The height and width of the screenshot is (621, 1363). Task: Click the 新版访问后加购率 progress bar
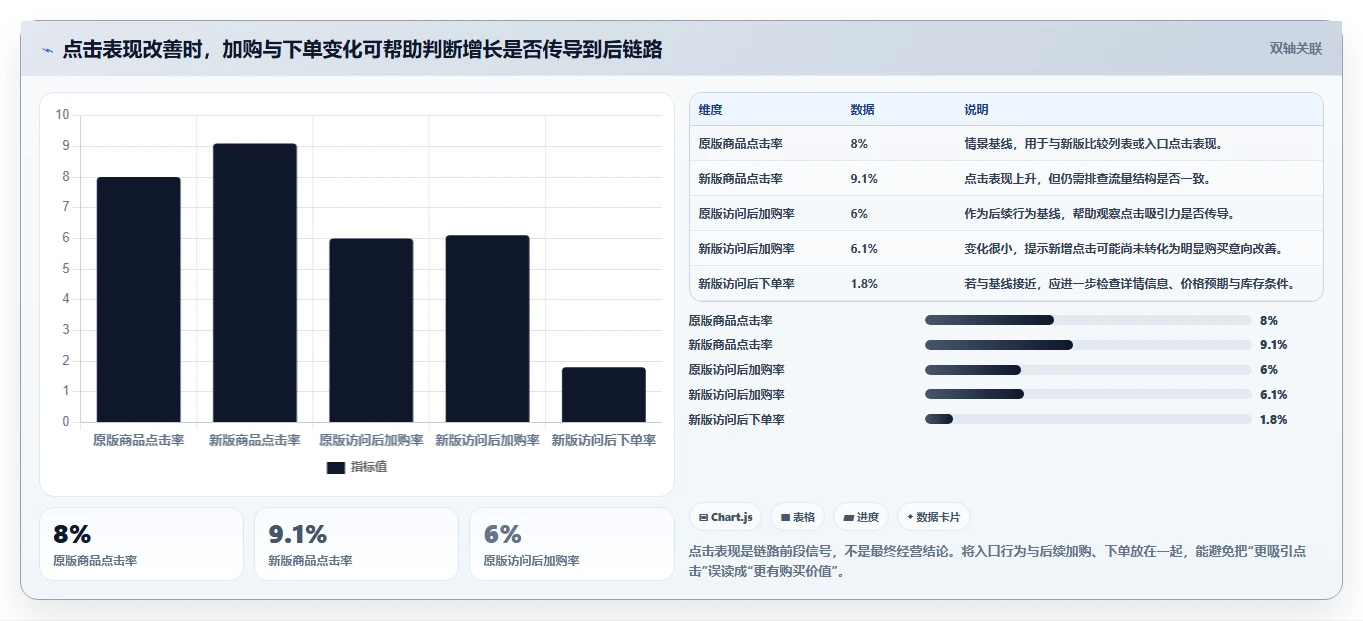[1088, 395]
